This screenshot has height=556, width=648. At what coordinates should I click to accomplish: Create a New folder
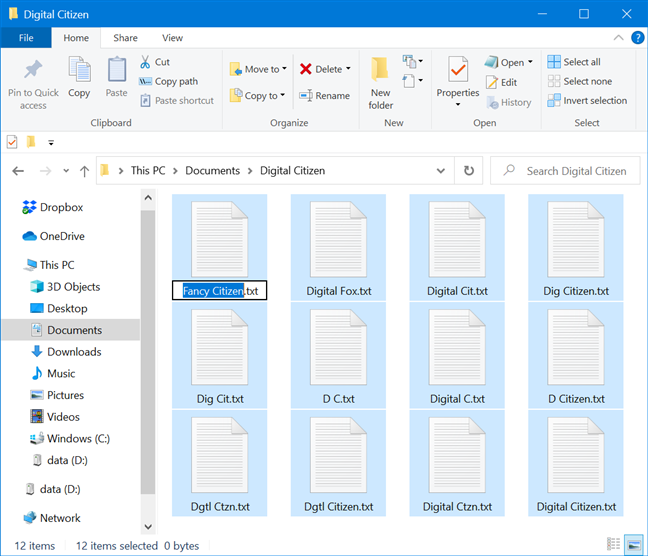tap(380, 83)
